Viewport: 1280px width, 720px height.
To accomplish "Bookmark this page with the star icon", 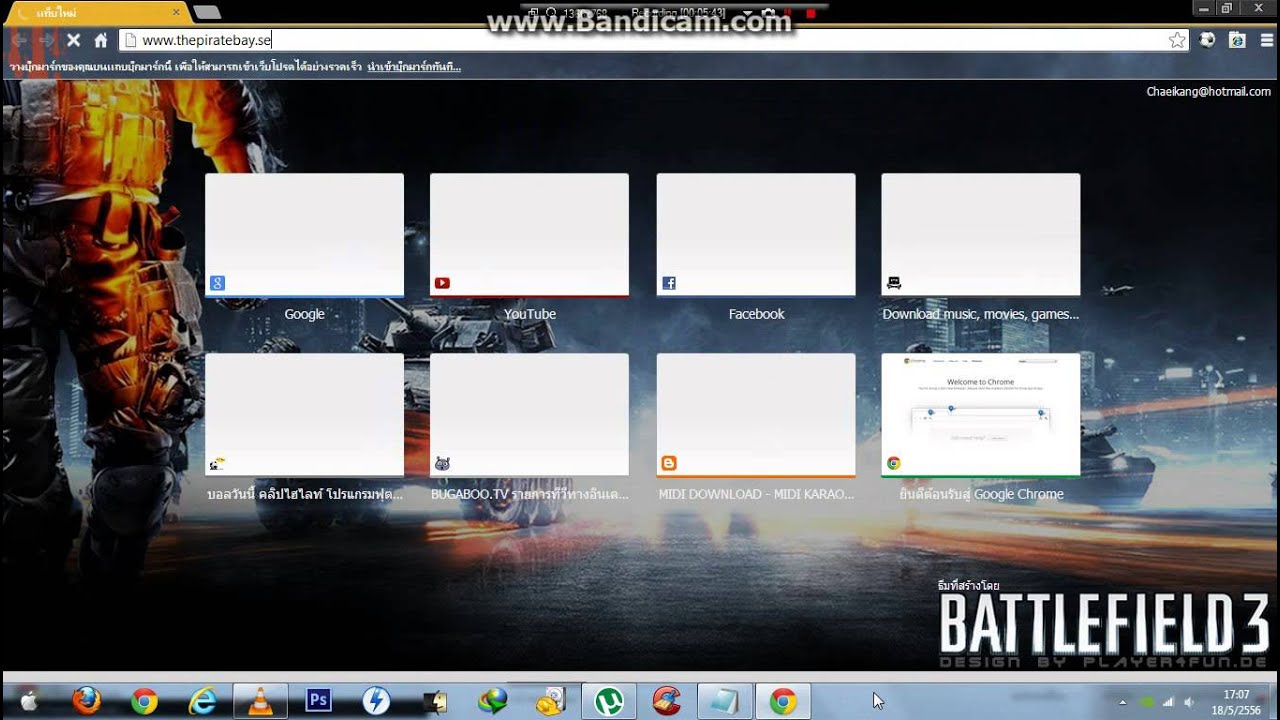I will (1177, 40).
